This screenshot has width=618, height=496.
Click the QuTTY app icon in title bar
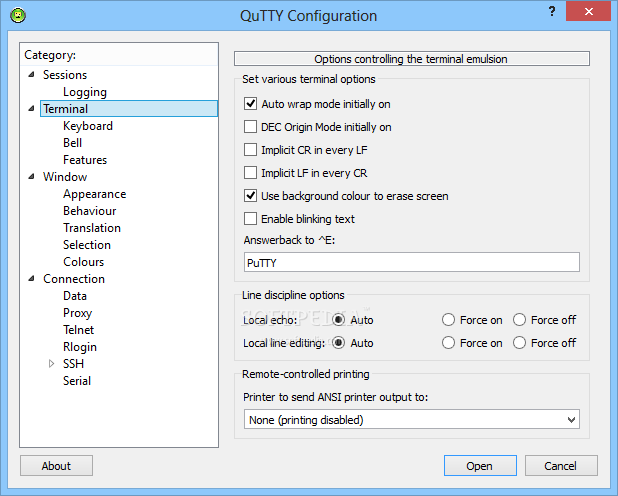pos(18,15)
